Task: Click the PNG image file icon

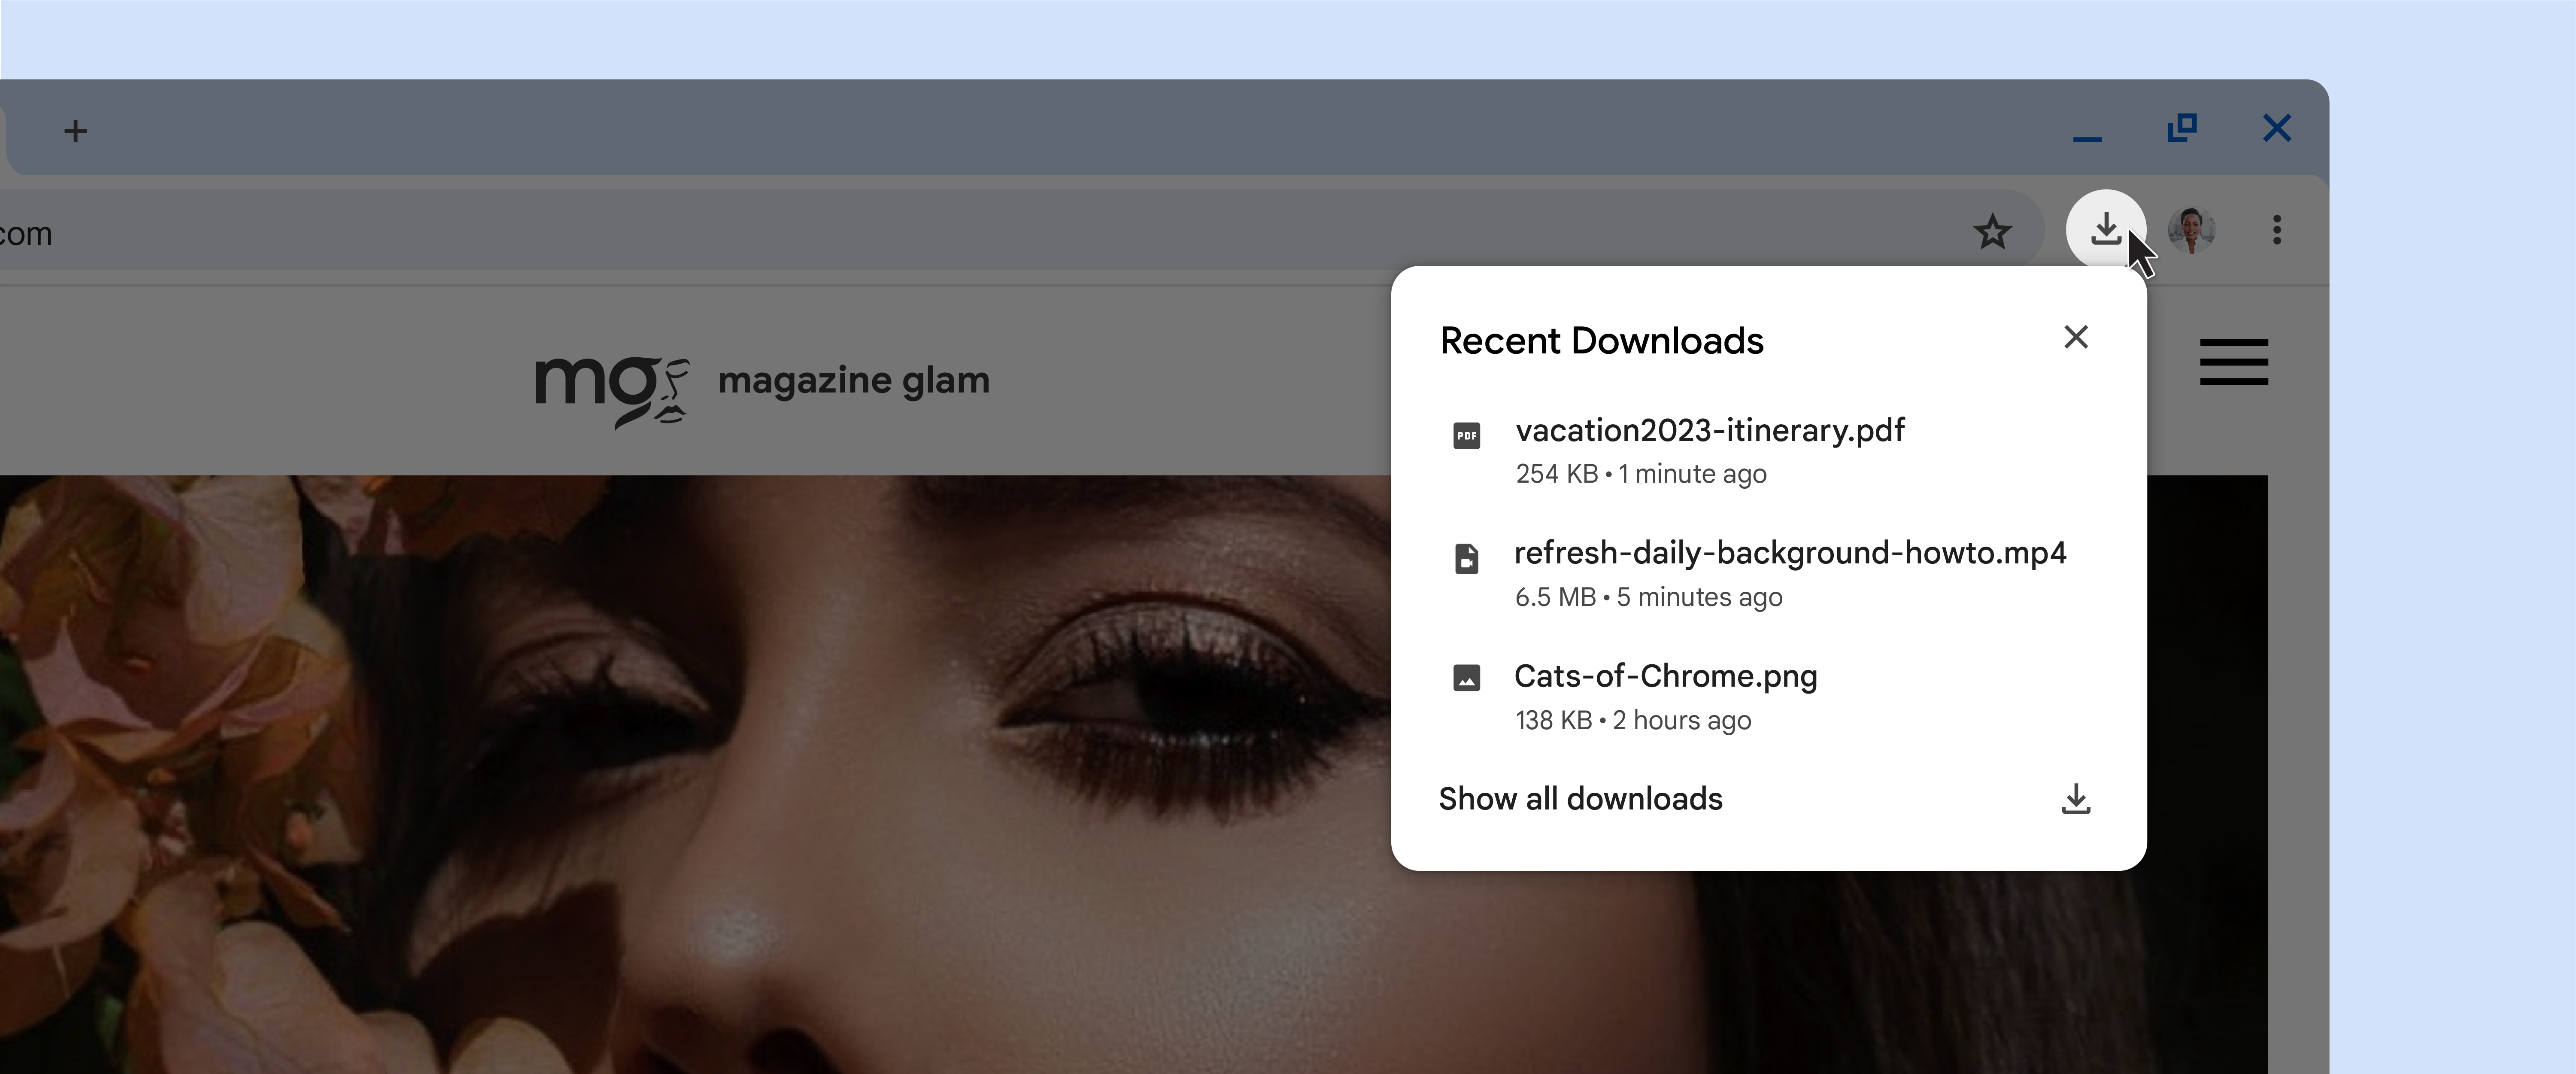Action: 1466,679
